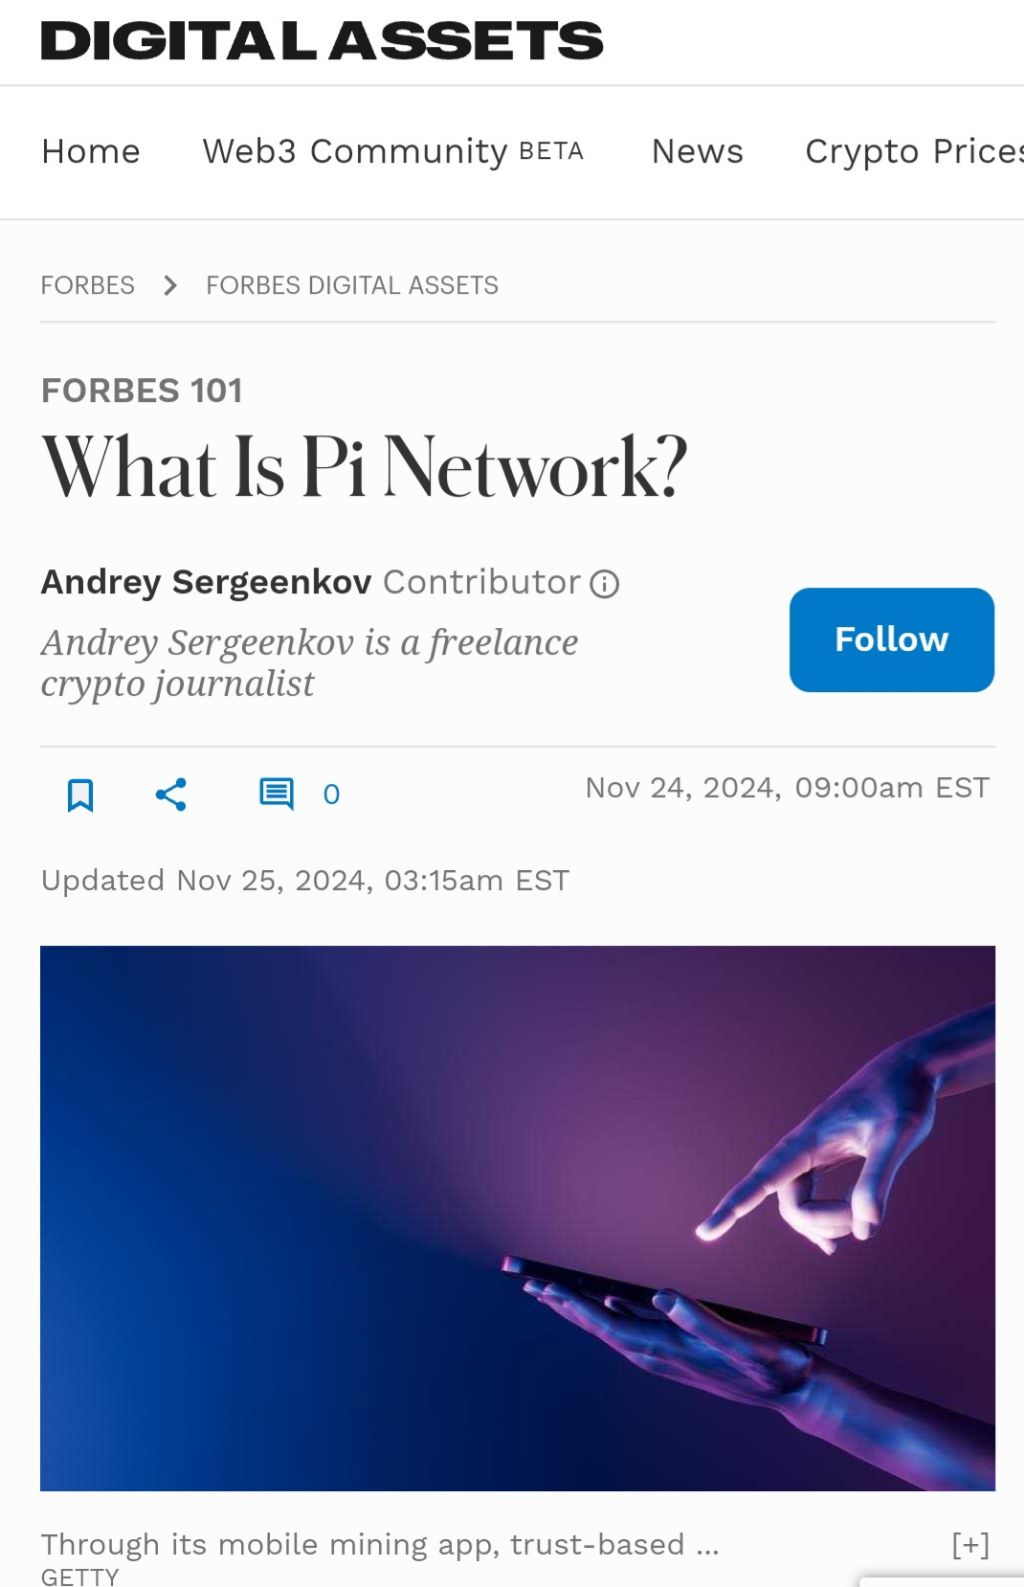Expand the image caption with [+]

click(969, 1545)
